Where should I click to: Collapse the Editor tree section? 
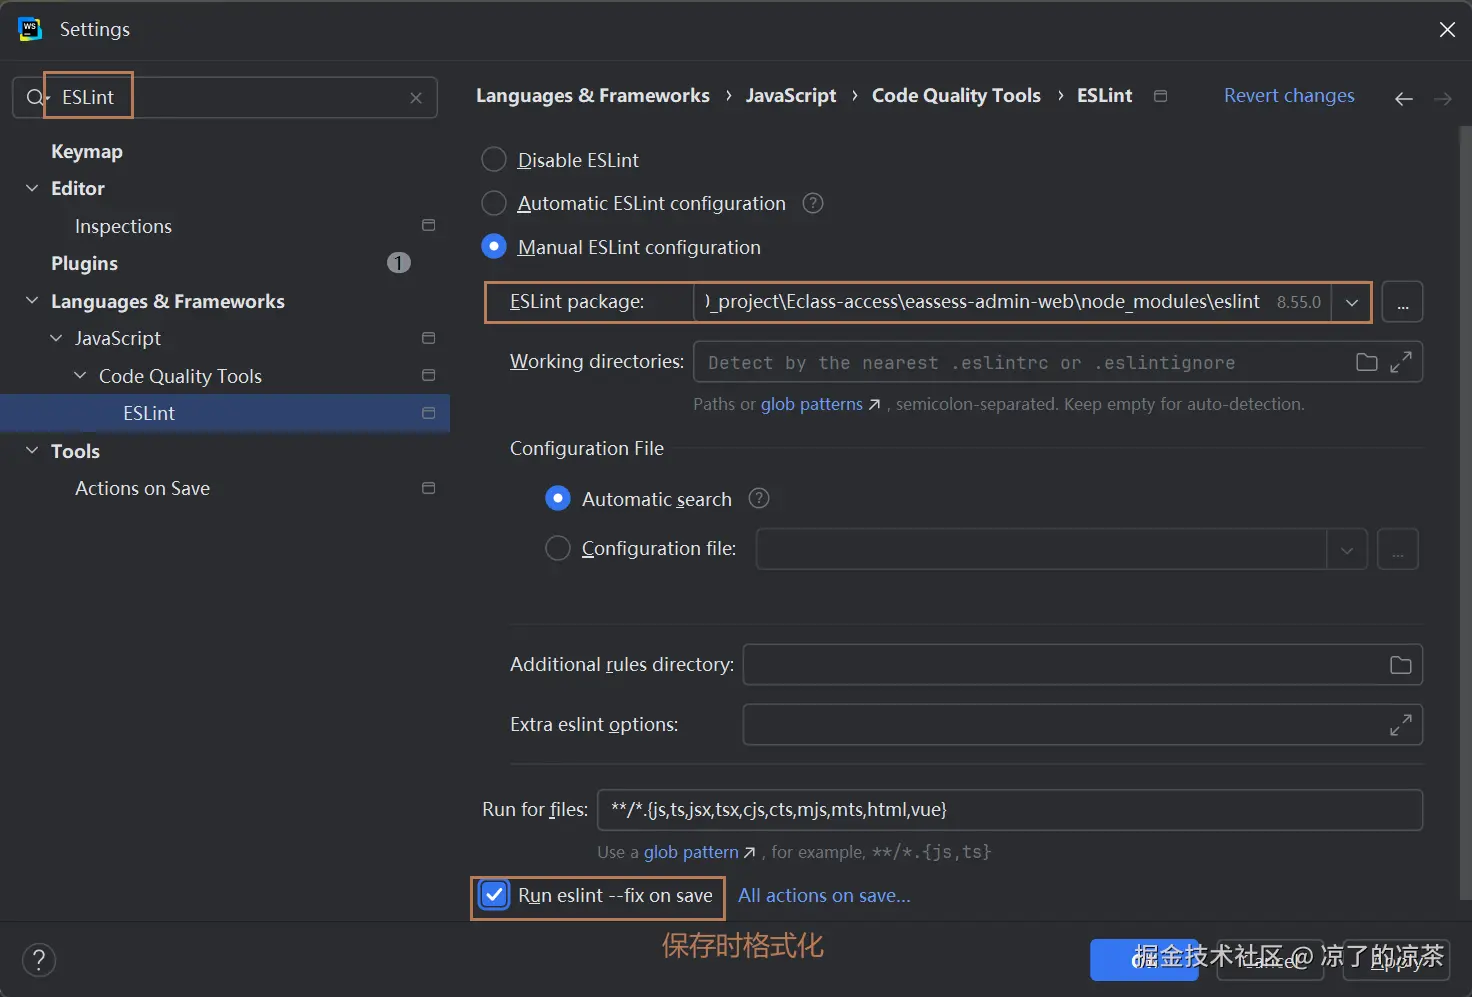pyautogui.click(x=32, y=188)
